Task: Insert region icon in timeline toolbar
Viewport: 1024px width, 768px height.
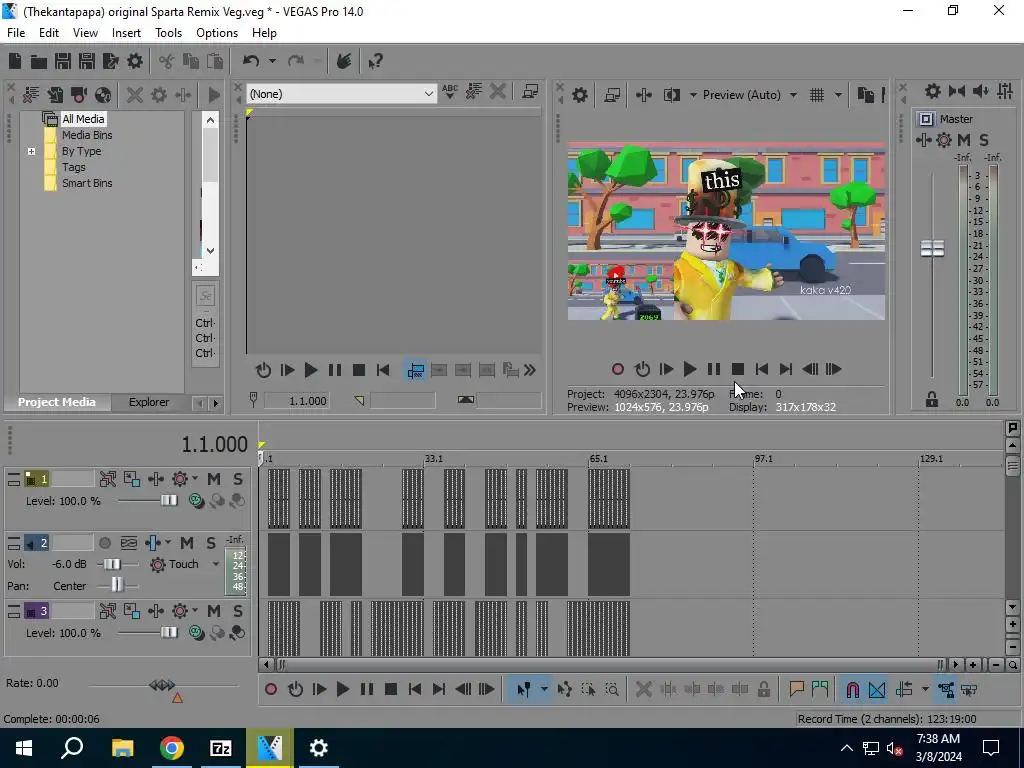Action: 820,690
